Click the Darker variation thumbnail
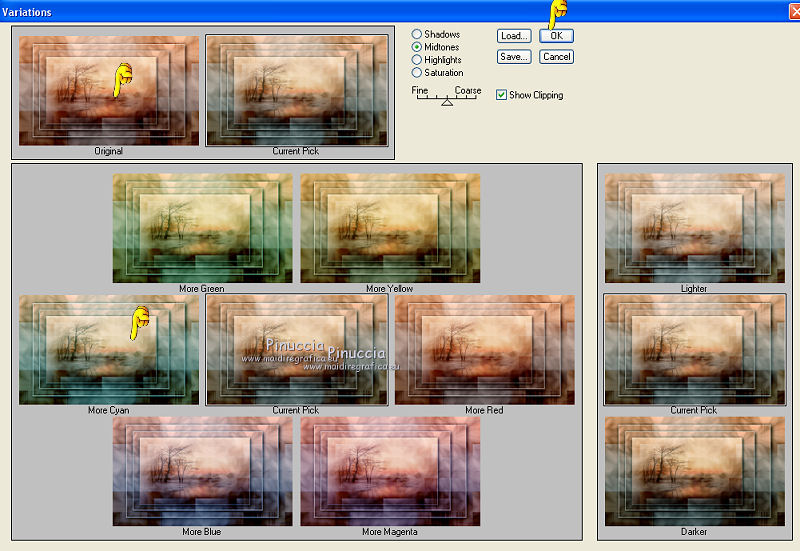Viewport: 800px width, 551px height. point(695,471)
